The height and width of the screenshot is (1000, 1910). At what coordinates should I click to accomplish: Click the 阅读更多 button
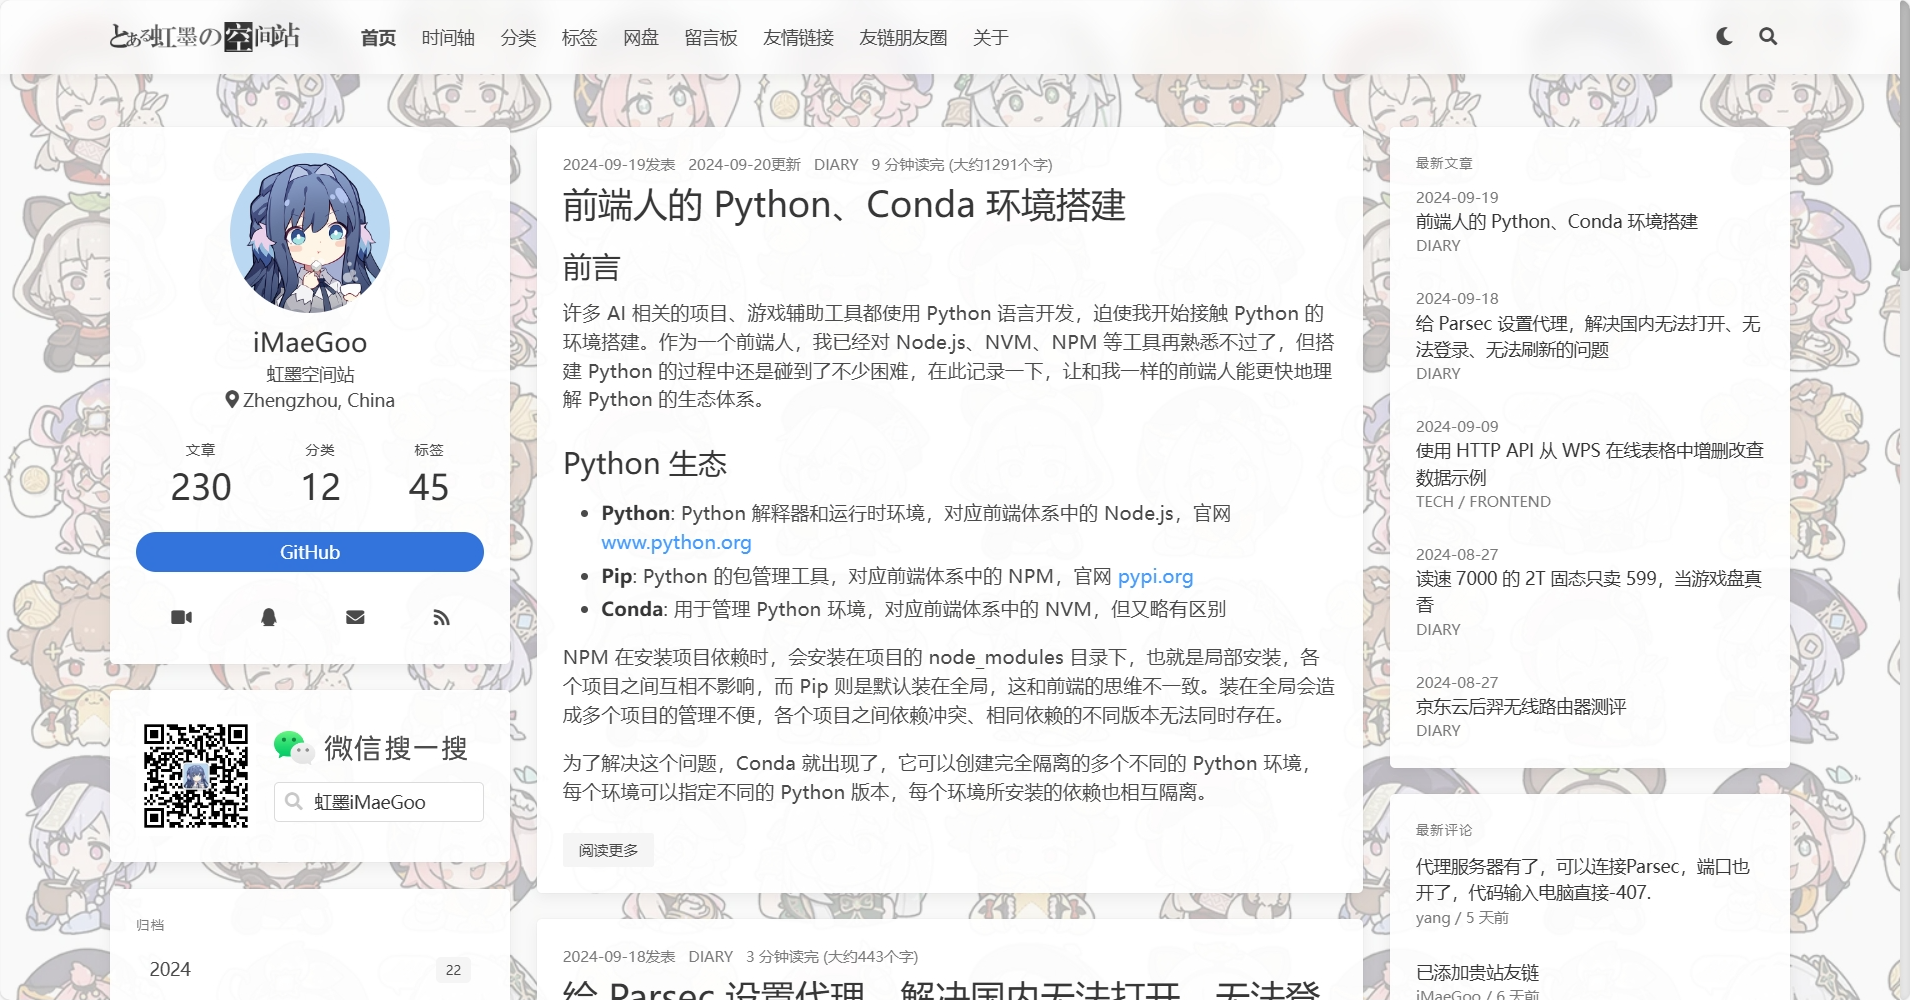[607, 849]
